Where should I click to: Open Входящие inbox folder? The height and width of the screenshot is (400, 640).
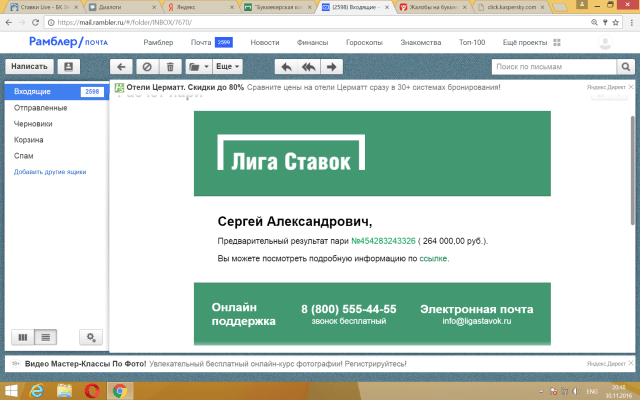(x=57, y=91)
